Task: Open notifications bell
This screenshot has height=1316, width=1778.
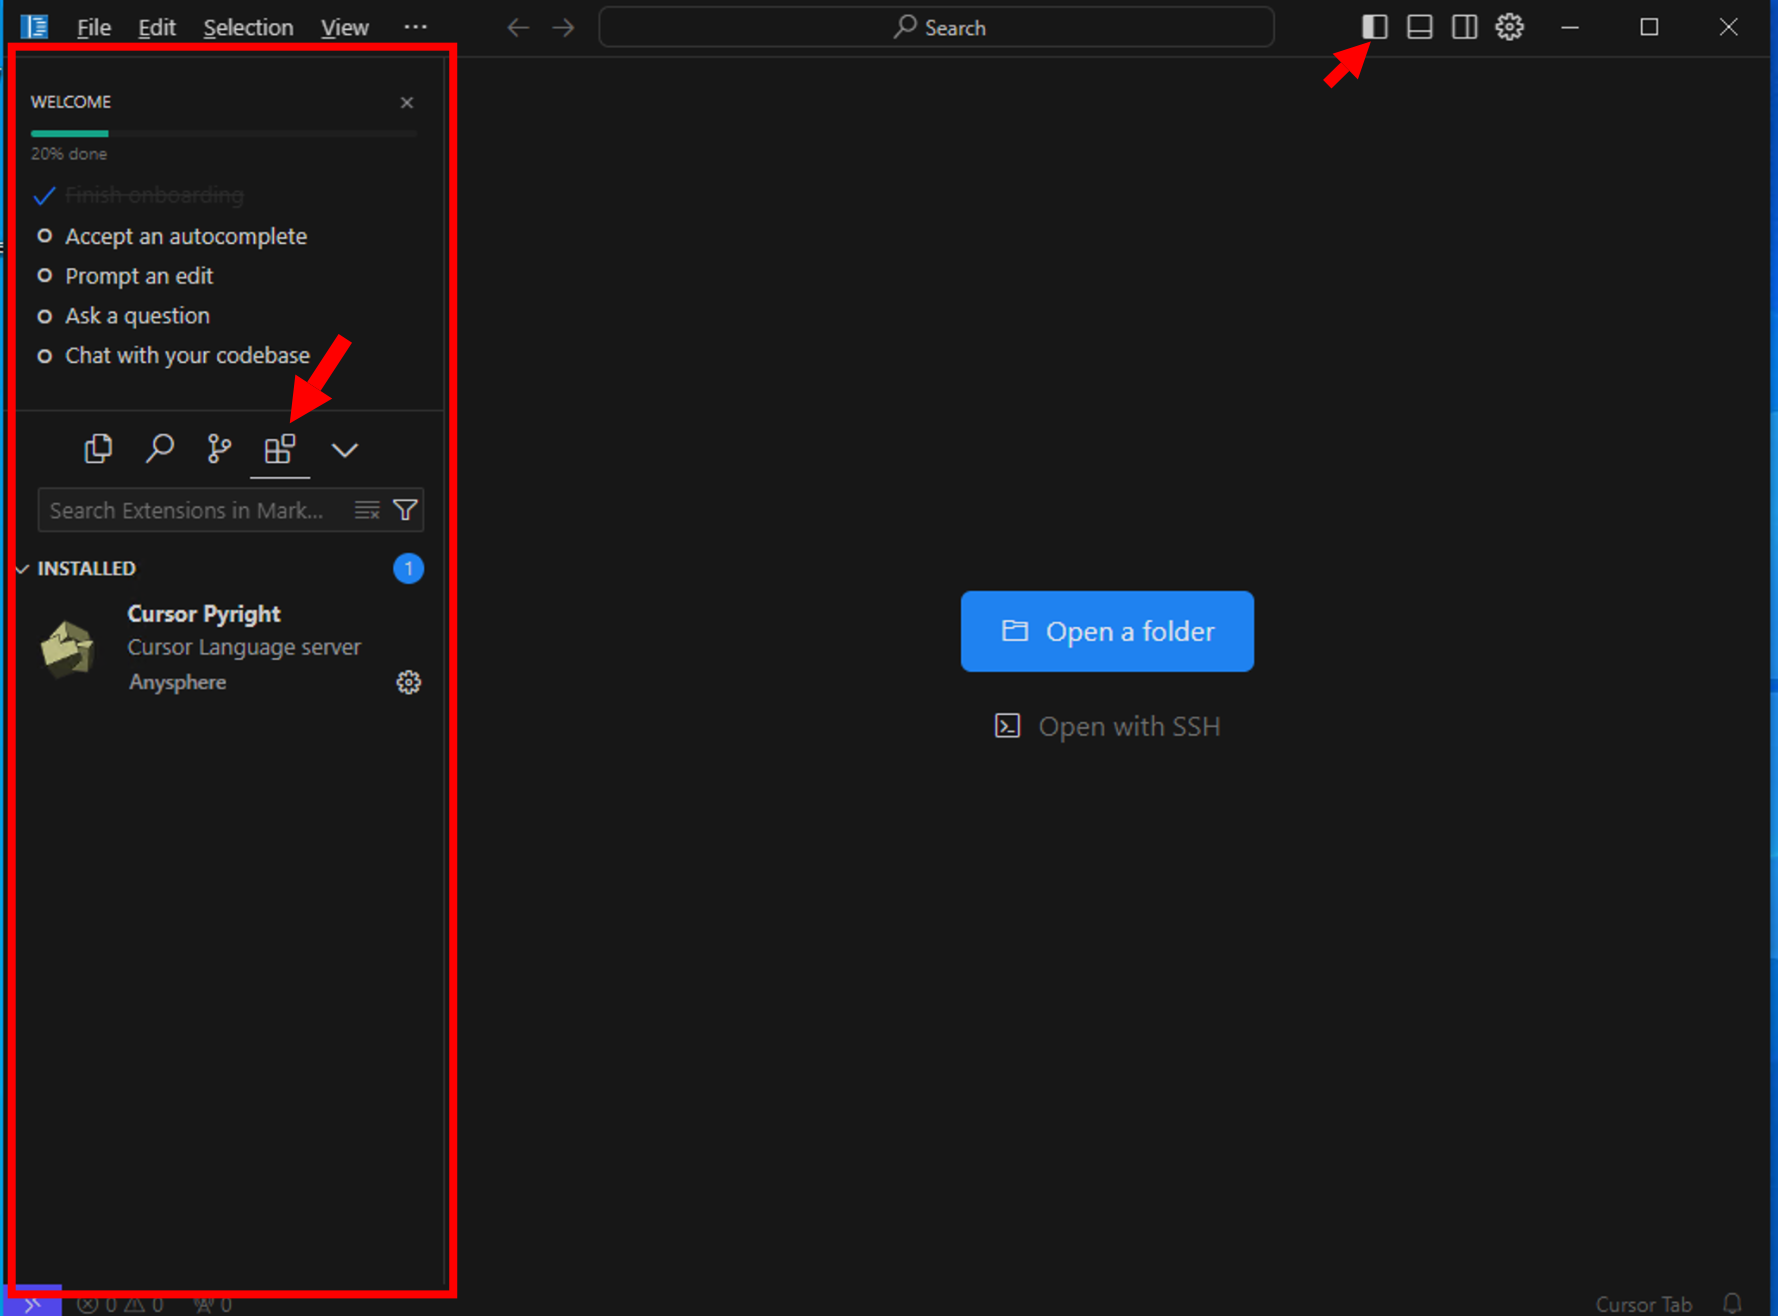Action: click(x=1732, y=1303)
